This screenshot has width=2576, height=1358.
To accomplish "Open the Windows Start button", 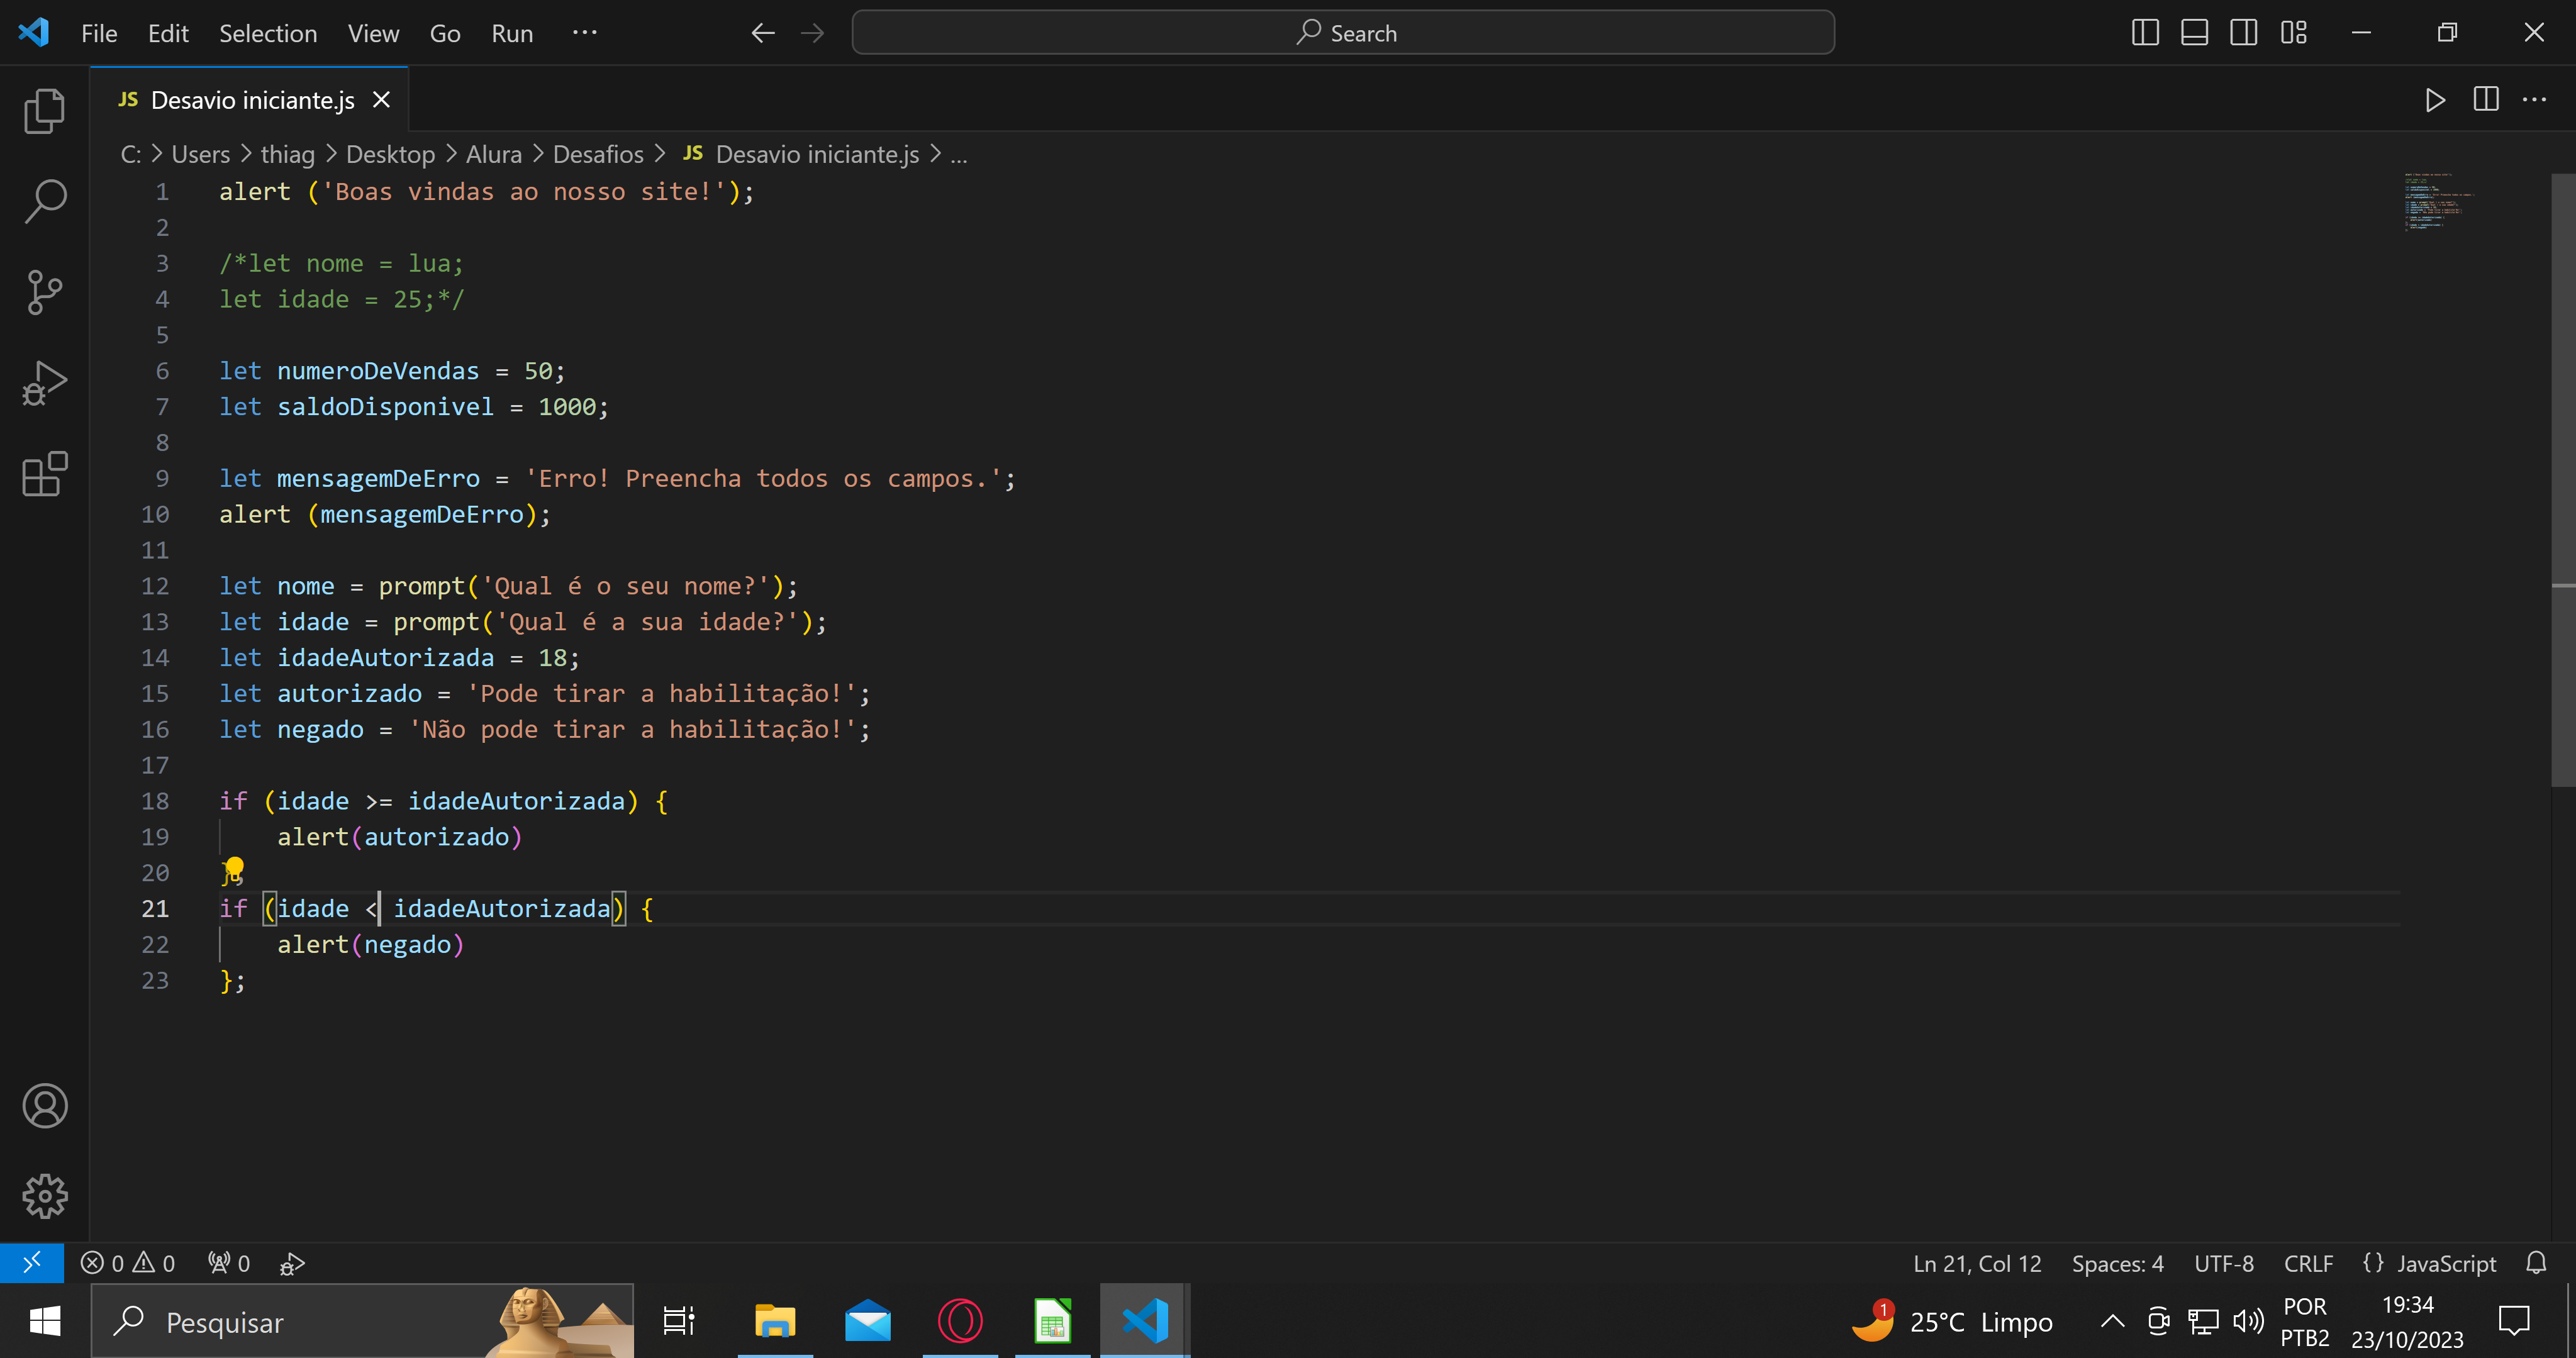I will [45, 1322].
